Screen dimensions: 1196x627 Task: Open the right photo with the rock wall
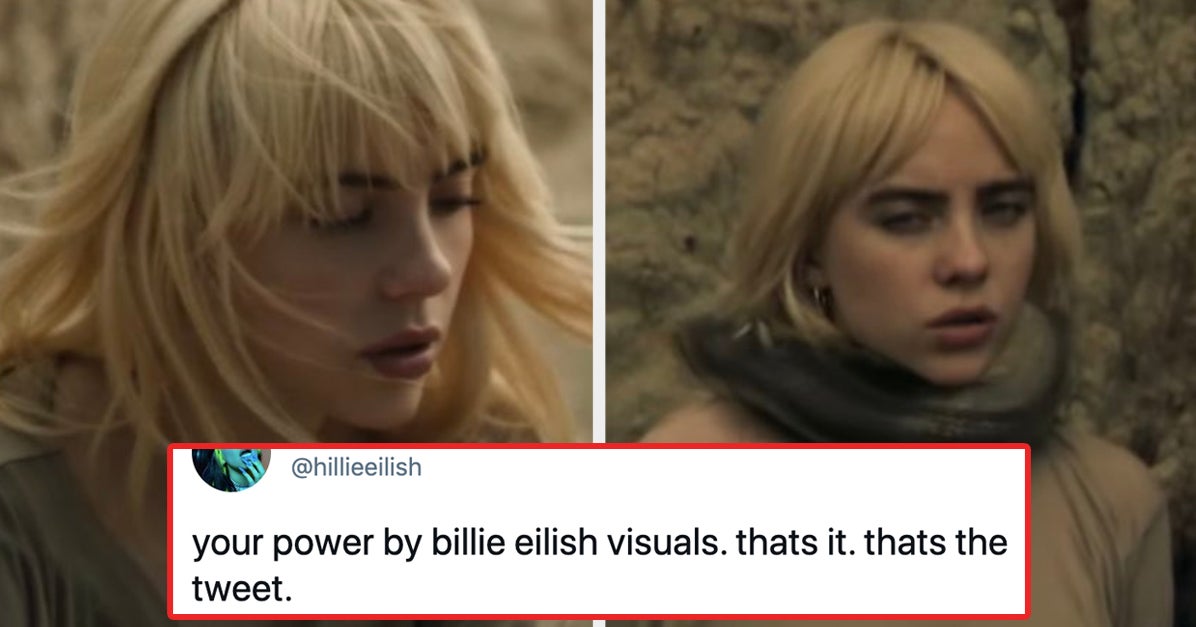(900, 221)
